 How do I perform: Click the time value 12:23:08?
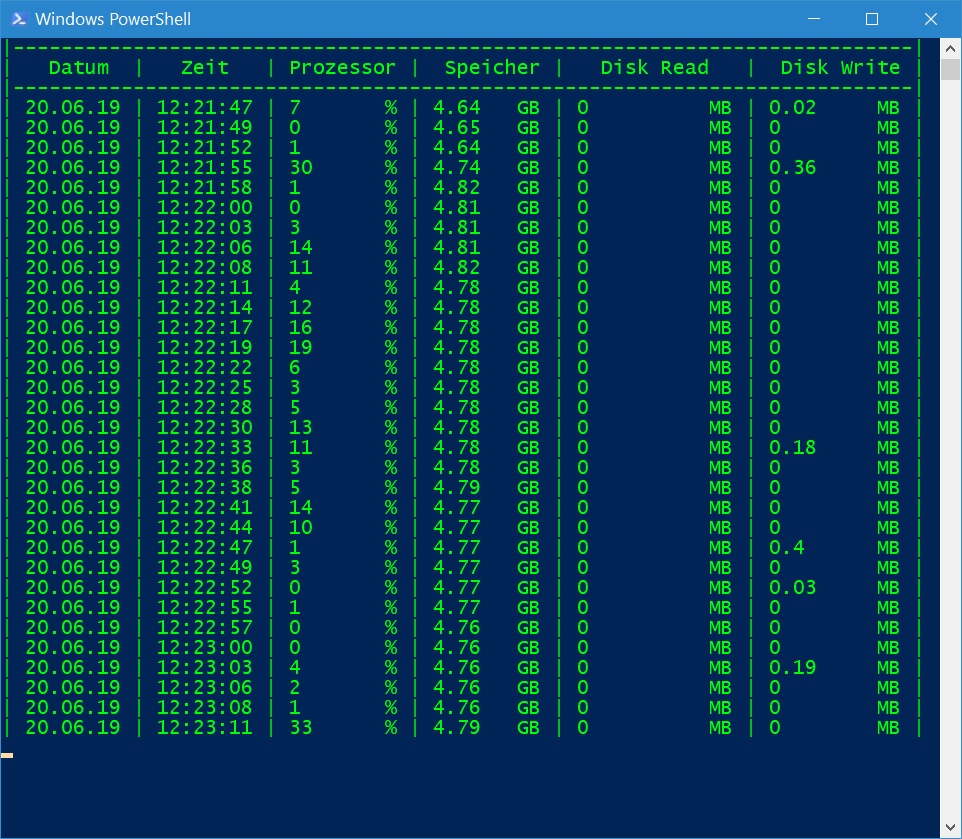(204, 707)
